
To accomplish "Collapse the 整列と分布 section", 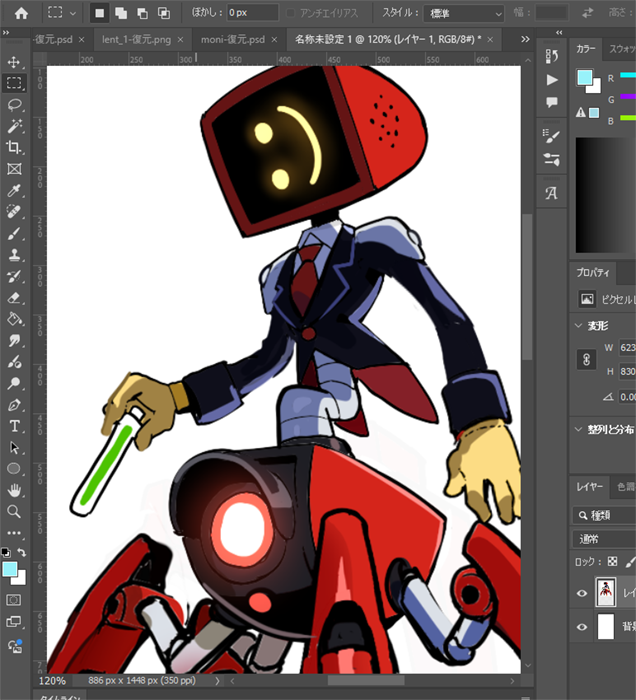I will 578,429.
